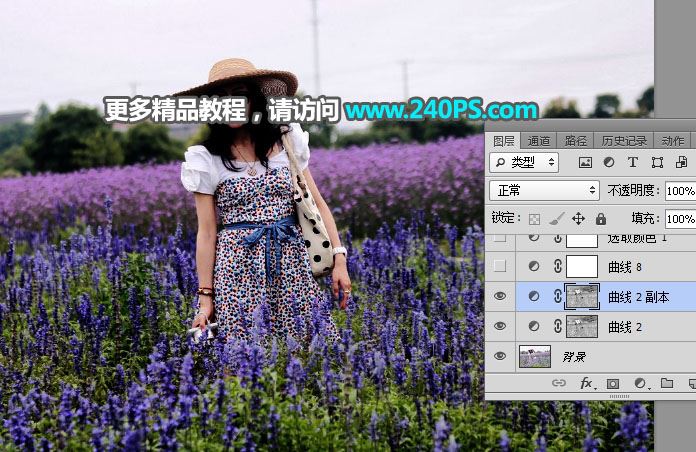The width and height of the screenshot is (696, 452).
Task: Select the 曲线 2 副本 layer name
Action: pos(638,297)
